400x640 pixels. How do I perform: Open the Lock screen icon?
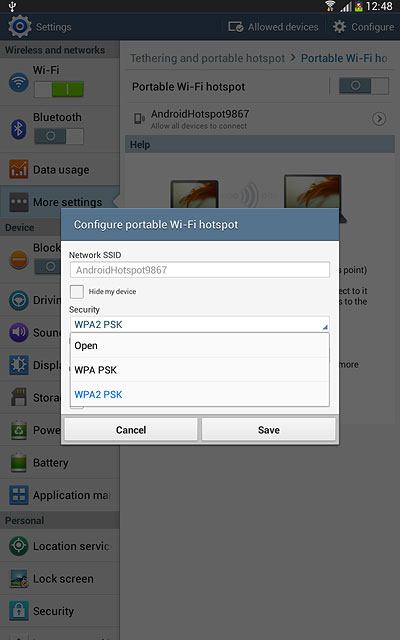[19, 579]
